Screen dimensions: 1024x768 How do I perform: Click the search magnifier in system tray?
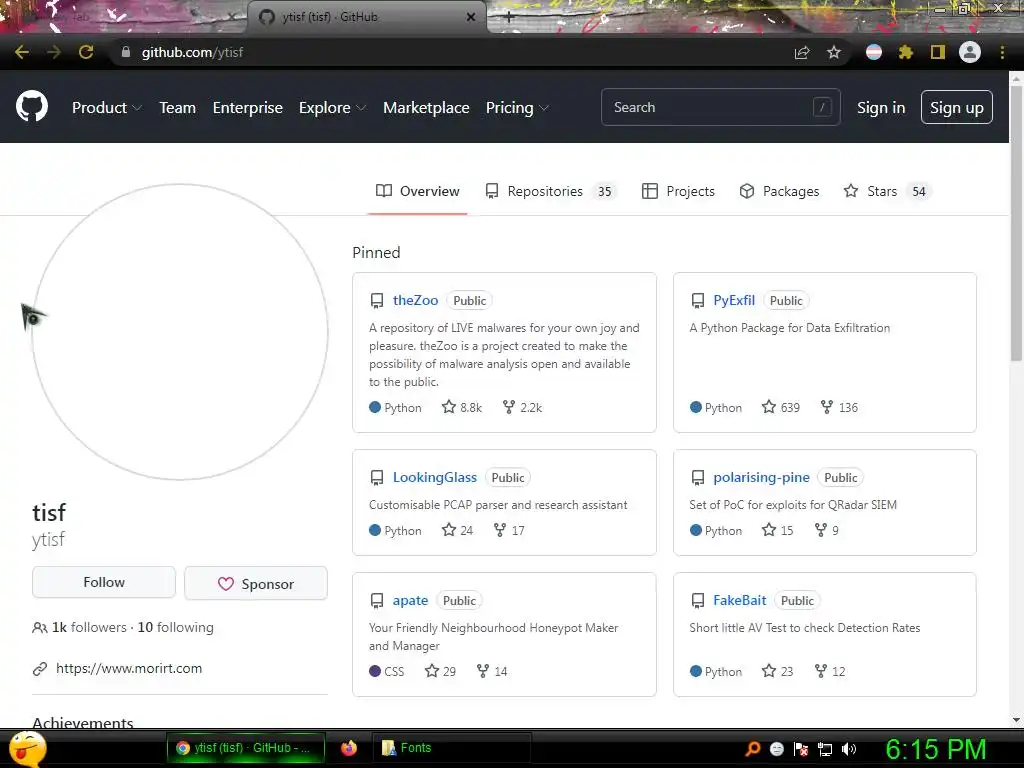click(753, 748)
